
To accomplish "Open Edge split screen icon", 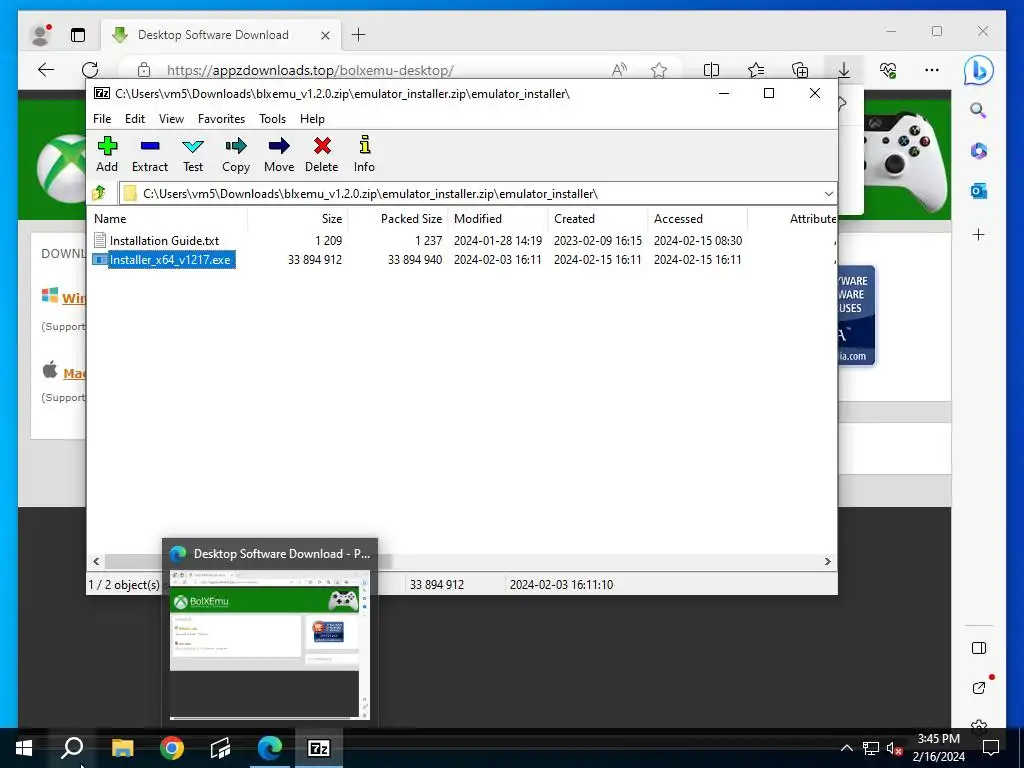I will [711, 70].
